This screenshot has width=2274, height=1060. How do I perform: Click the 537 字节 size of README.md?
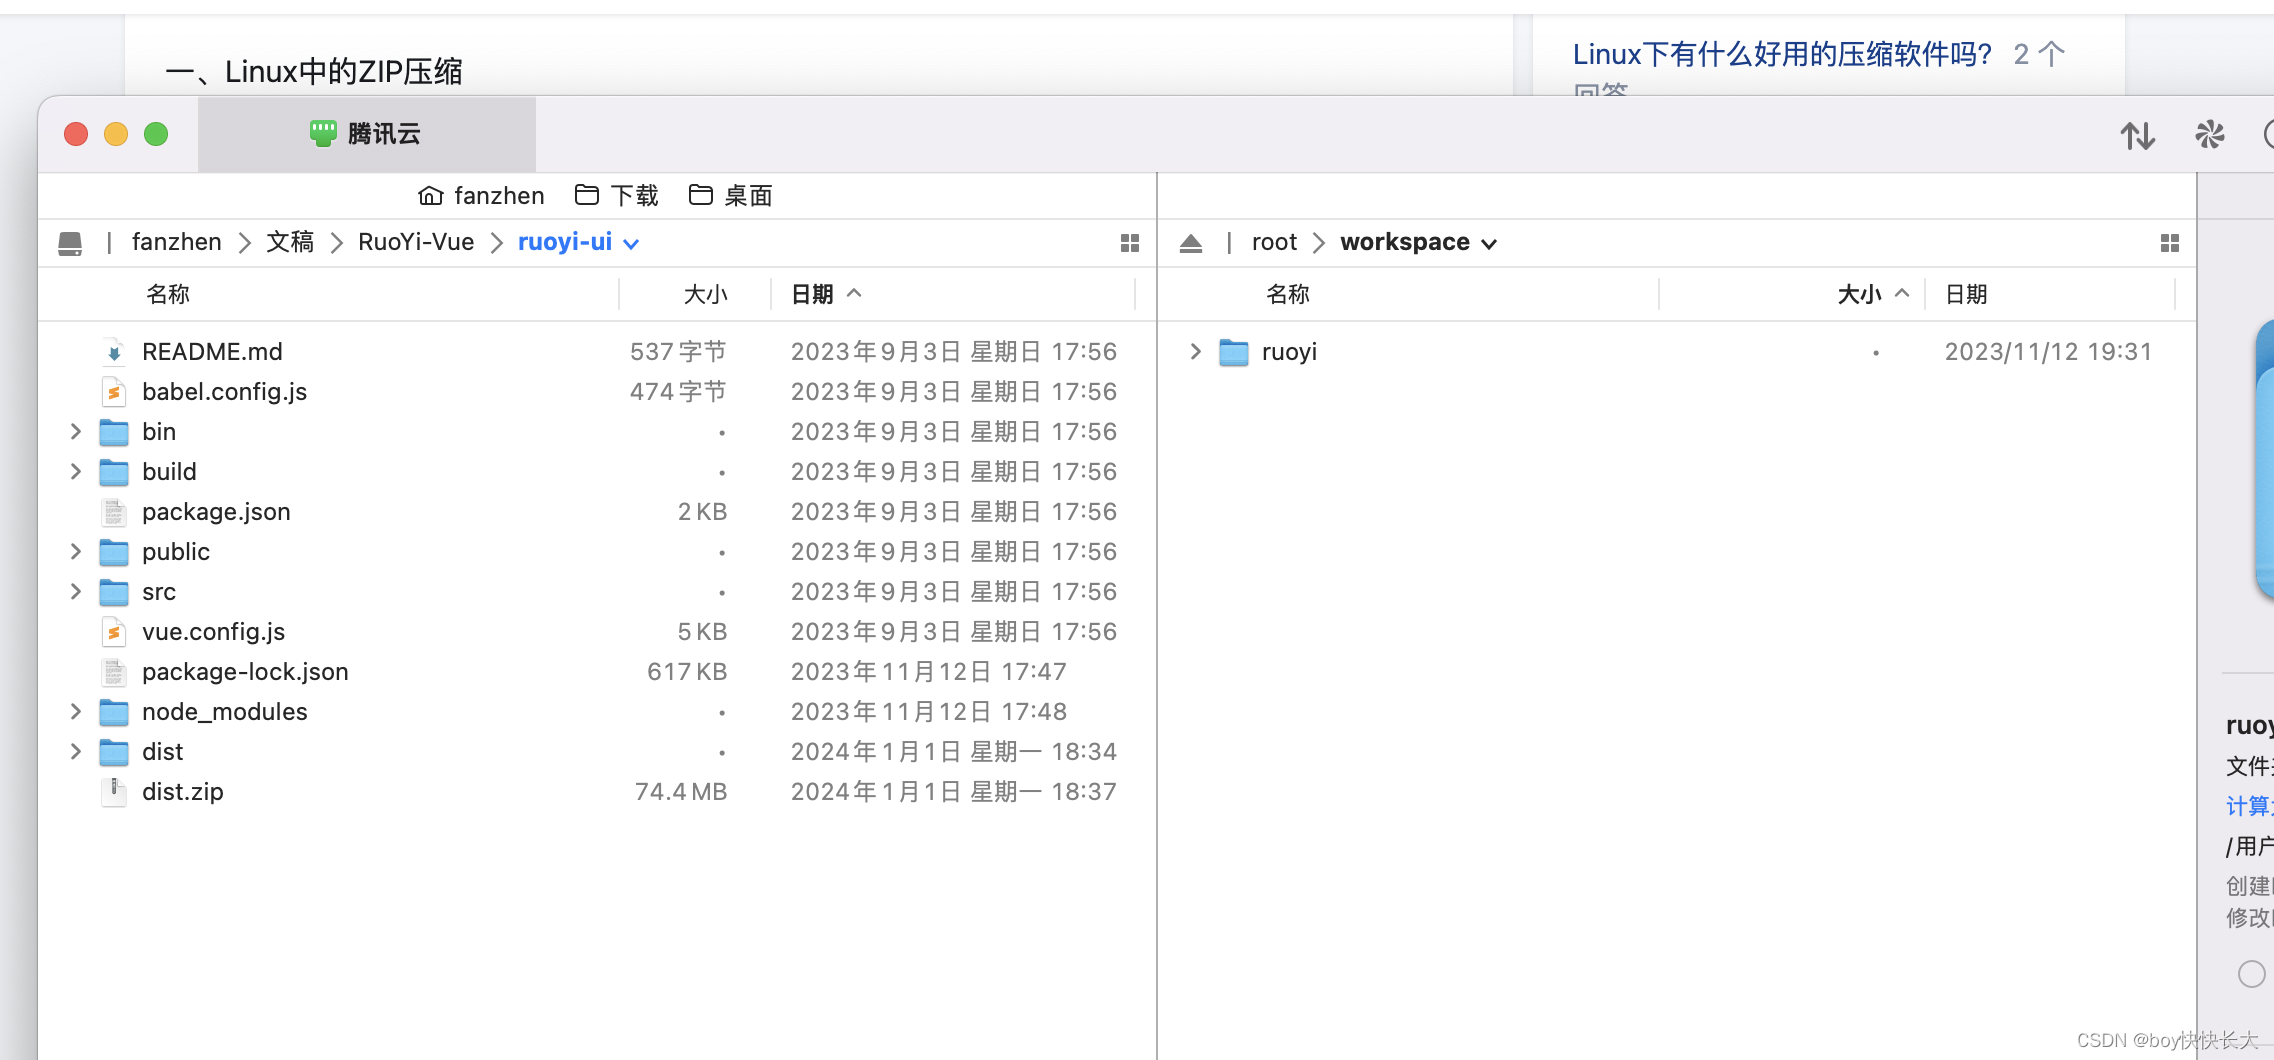coord(678,352)
